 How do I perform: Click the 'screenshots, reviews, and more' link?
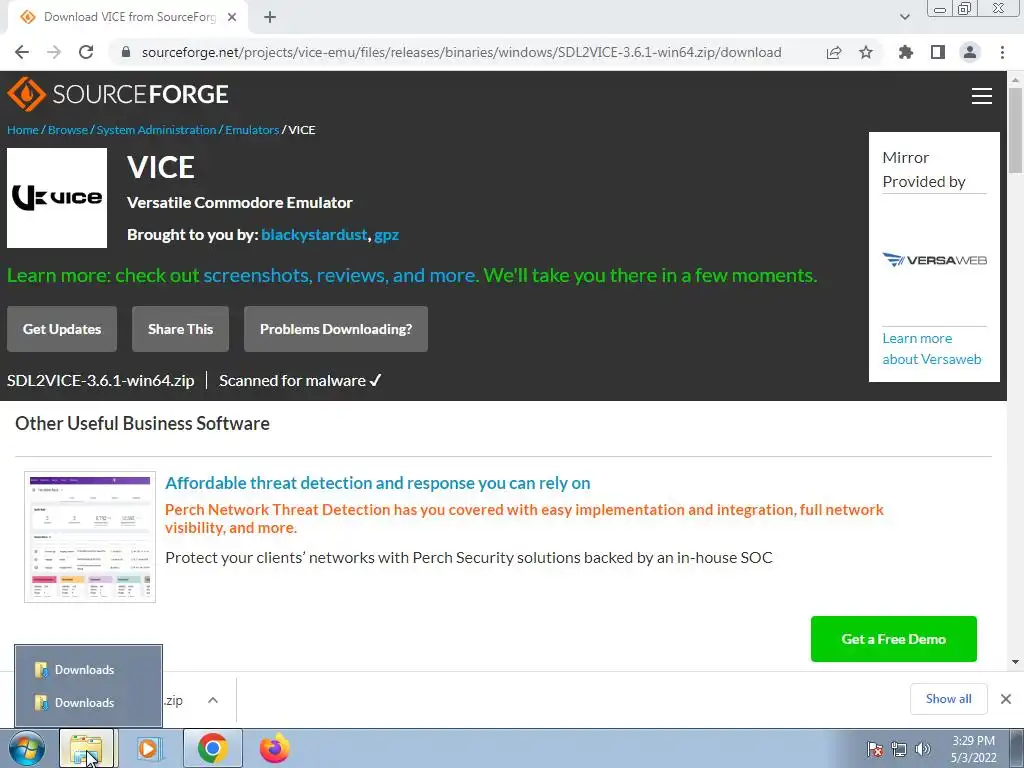(339, 276)
